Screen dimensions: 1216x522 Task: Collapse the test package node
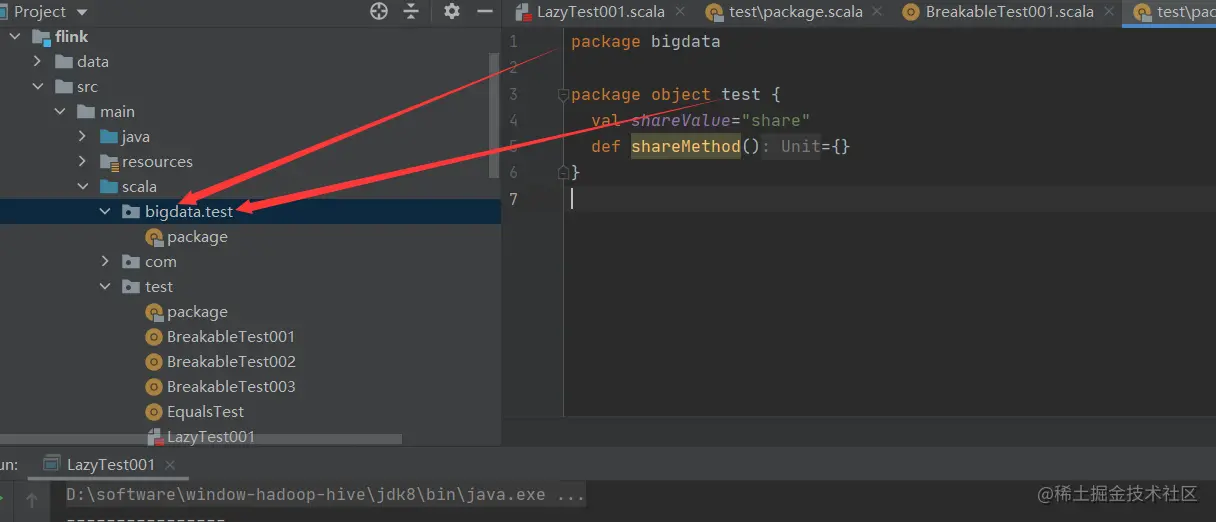[105, 286]
